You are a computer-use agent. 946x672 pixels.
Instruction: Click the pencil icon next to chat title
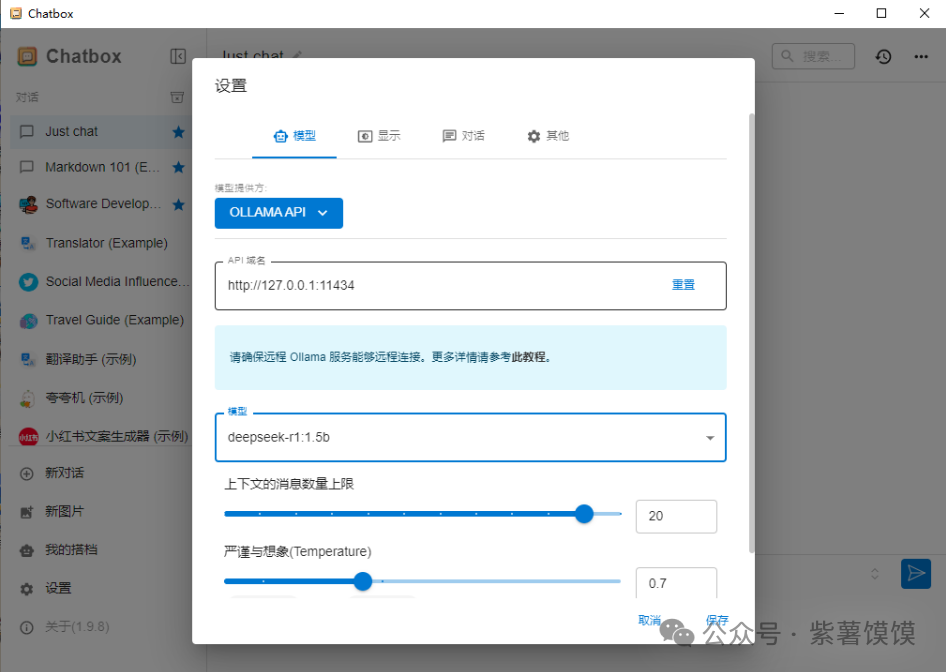point(296,55)
